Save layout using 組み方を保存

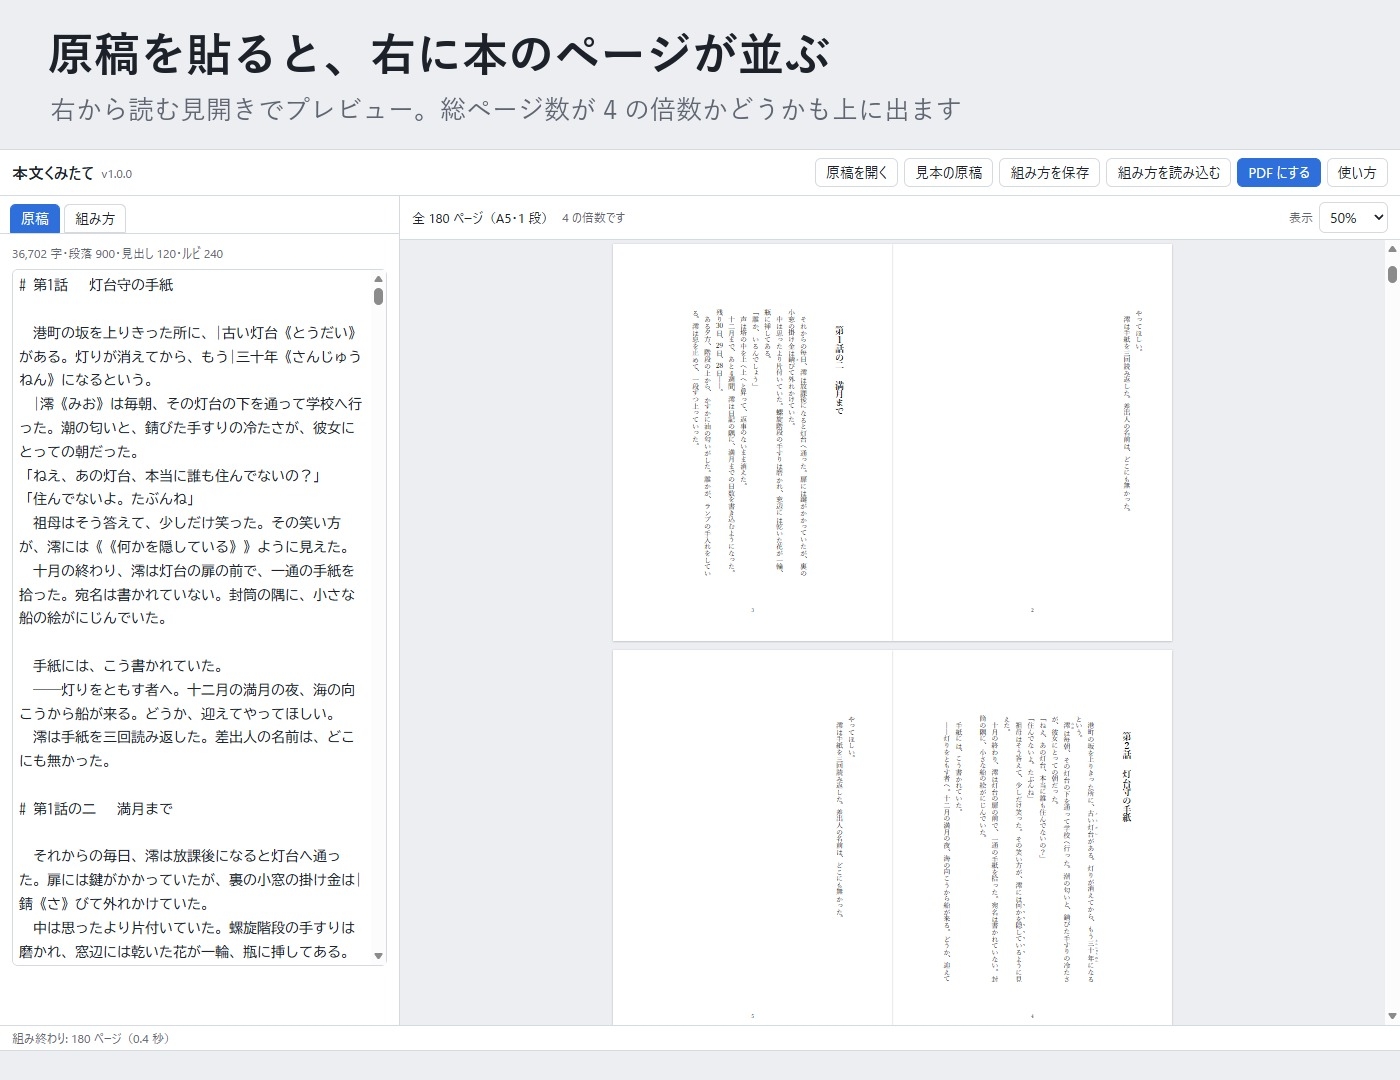click(1050, 173)
